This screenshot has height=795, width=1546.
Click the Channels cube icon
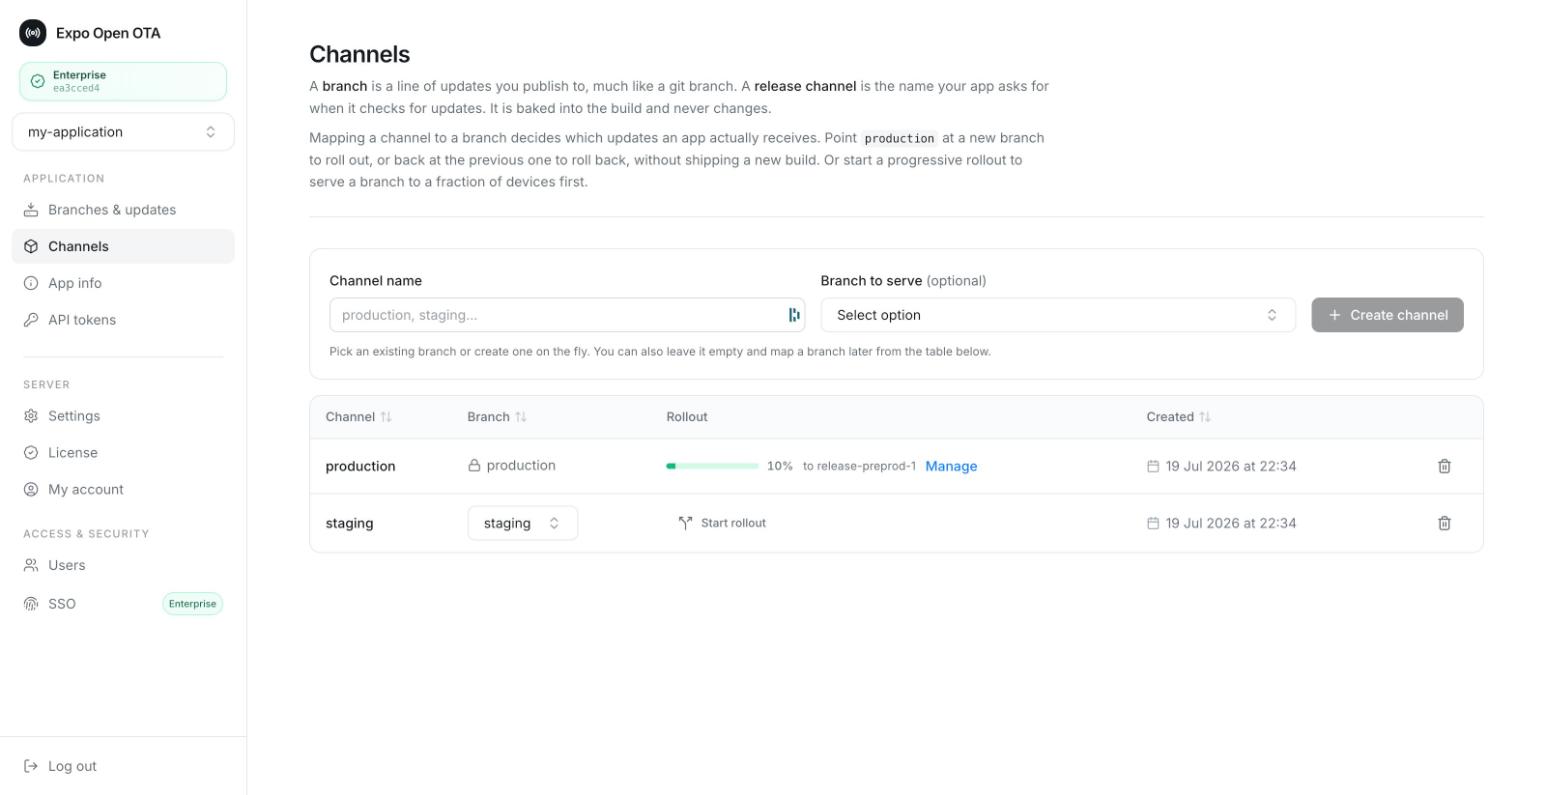pyautogui.click(x=31, y=247)
